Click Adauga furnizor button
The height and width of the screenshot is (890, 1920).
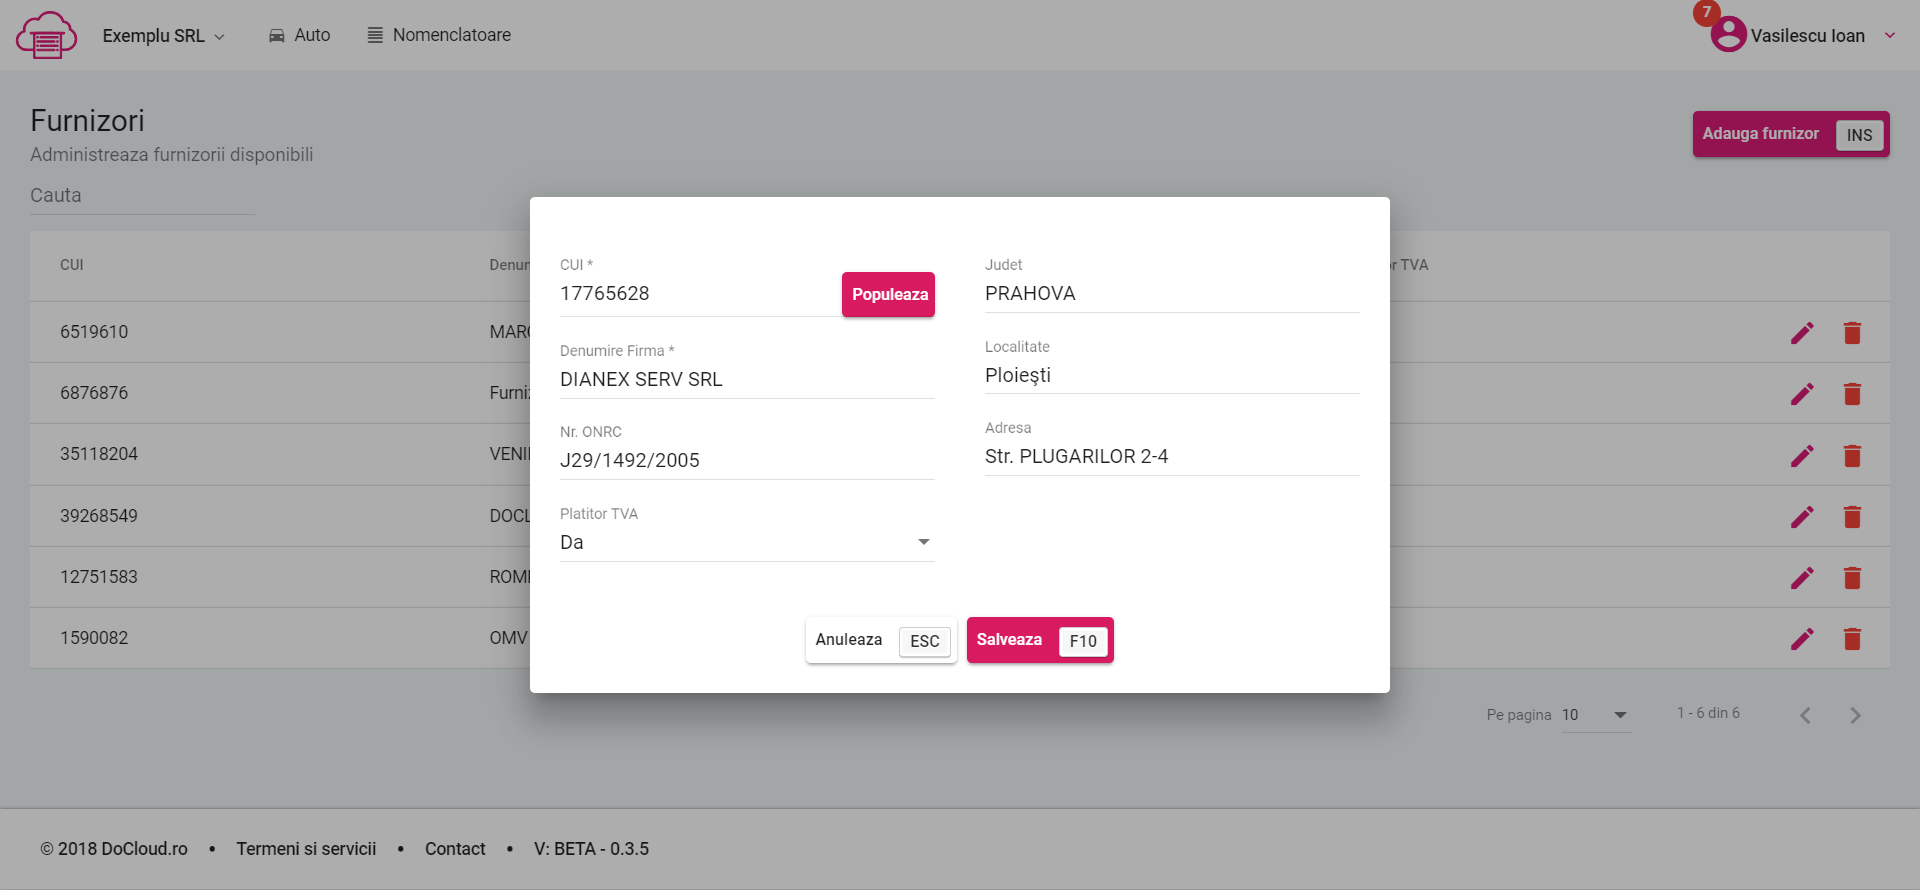(1791, 134)
